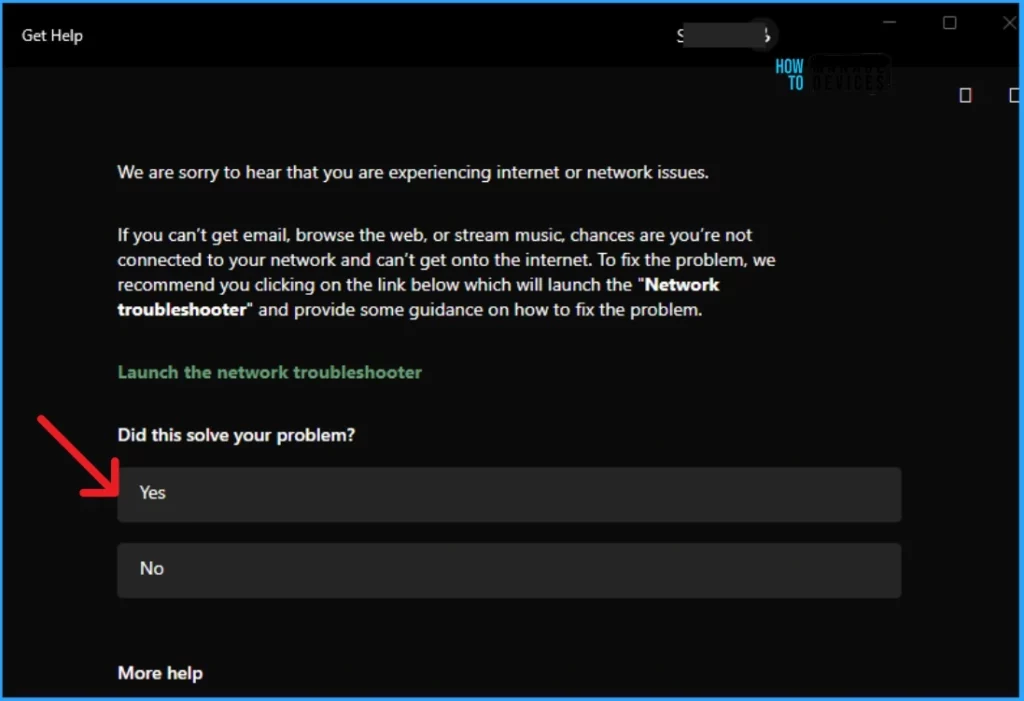The width and height of the screenshot is (1024, 701).
Task: Click the Get Help window title
Action: (52, 36)
